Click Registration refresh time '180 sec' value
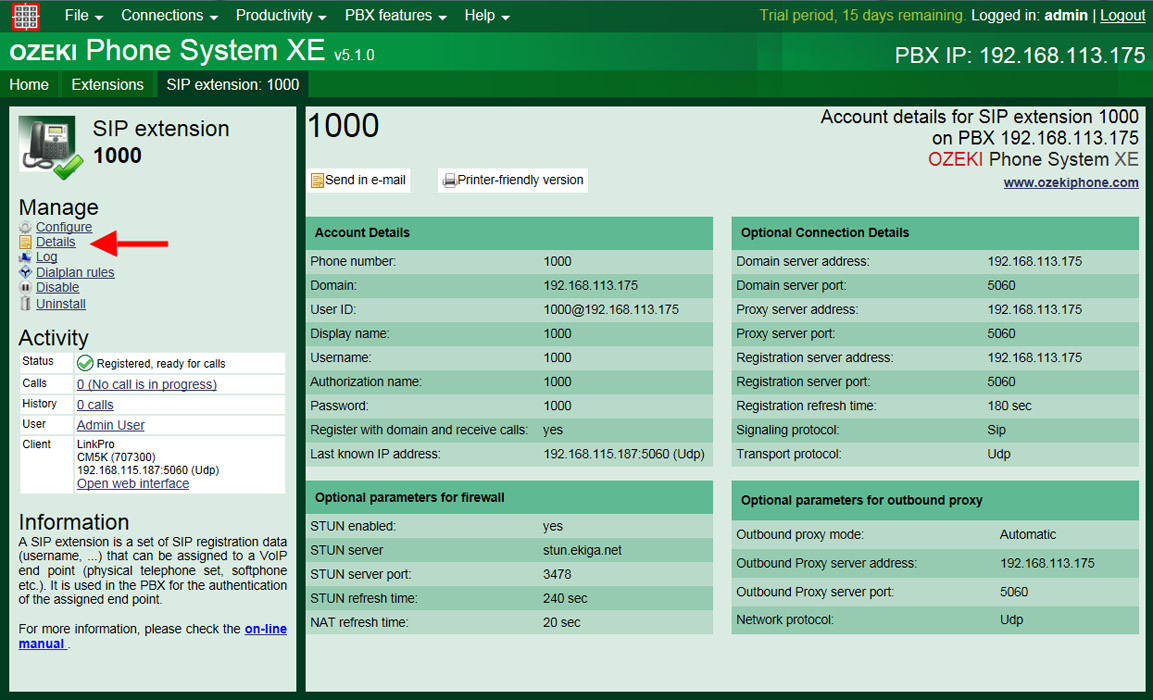Screen dimensions: 1153x700 click(x=1010, y=406)
